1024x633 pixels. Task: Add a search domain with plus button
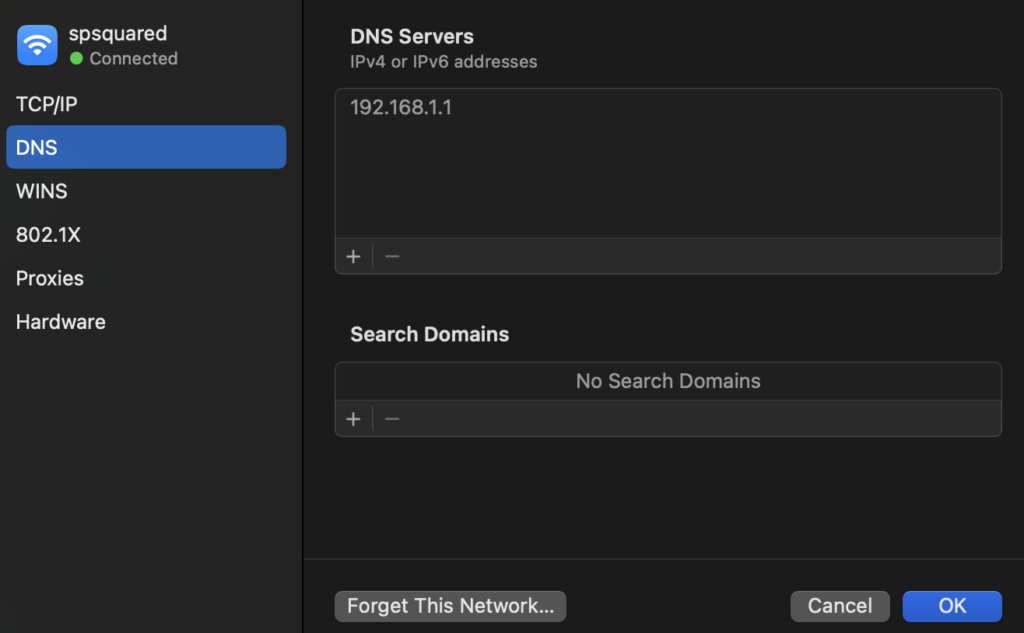click(x=353, y=419)
